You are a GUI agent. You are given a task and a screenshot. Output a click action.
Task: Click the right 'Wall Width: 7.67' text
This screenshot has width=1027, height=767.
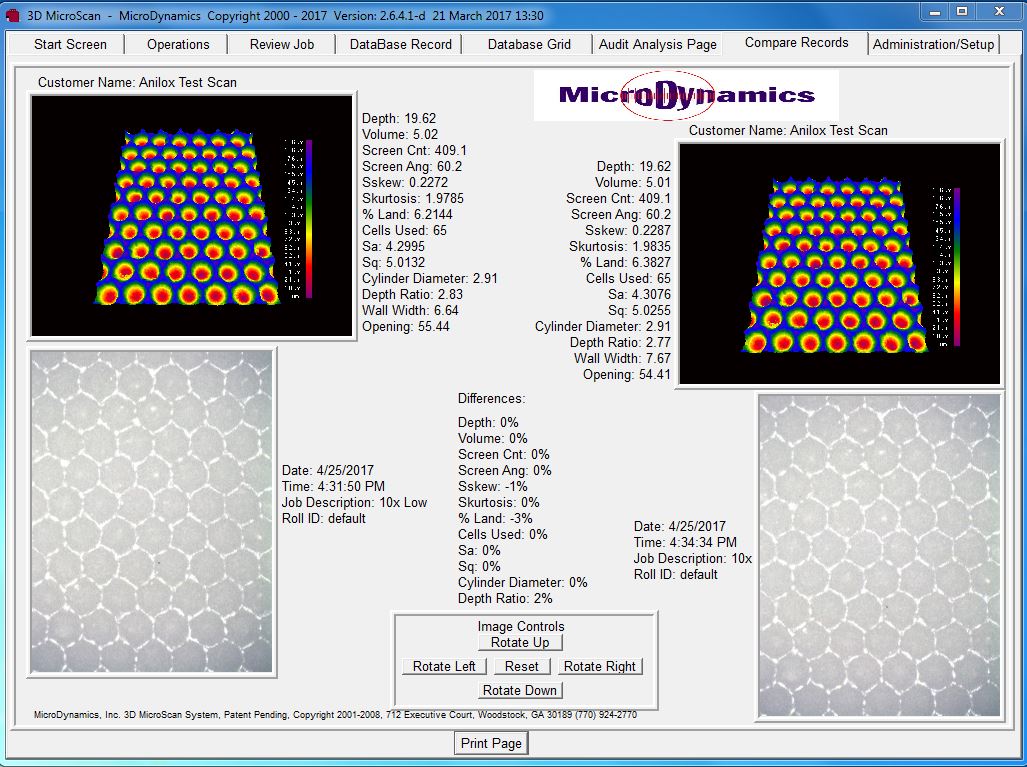[622, 358]
